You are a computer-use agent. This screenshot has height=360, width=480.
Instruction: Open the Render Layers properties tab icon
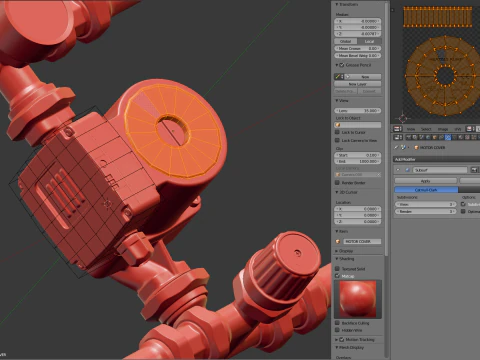click(415, 137)
